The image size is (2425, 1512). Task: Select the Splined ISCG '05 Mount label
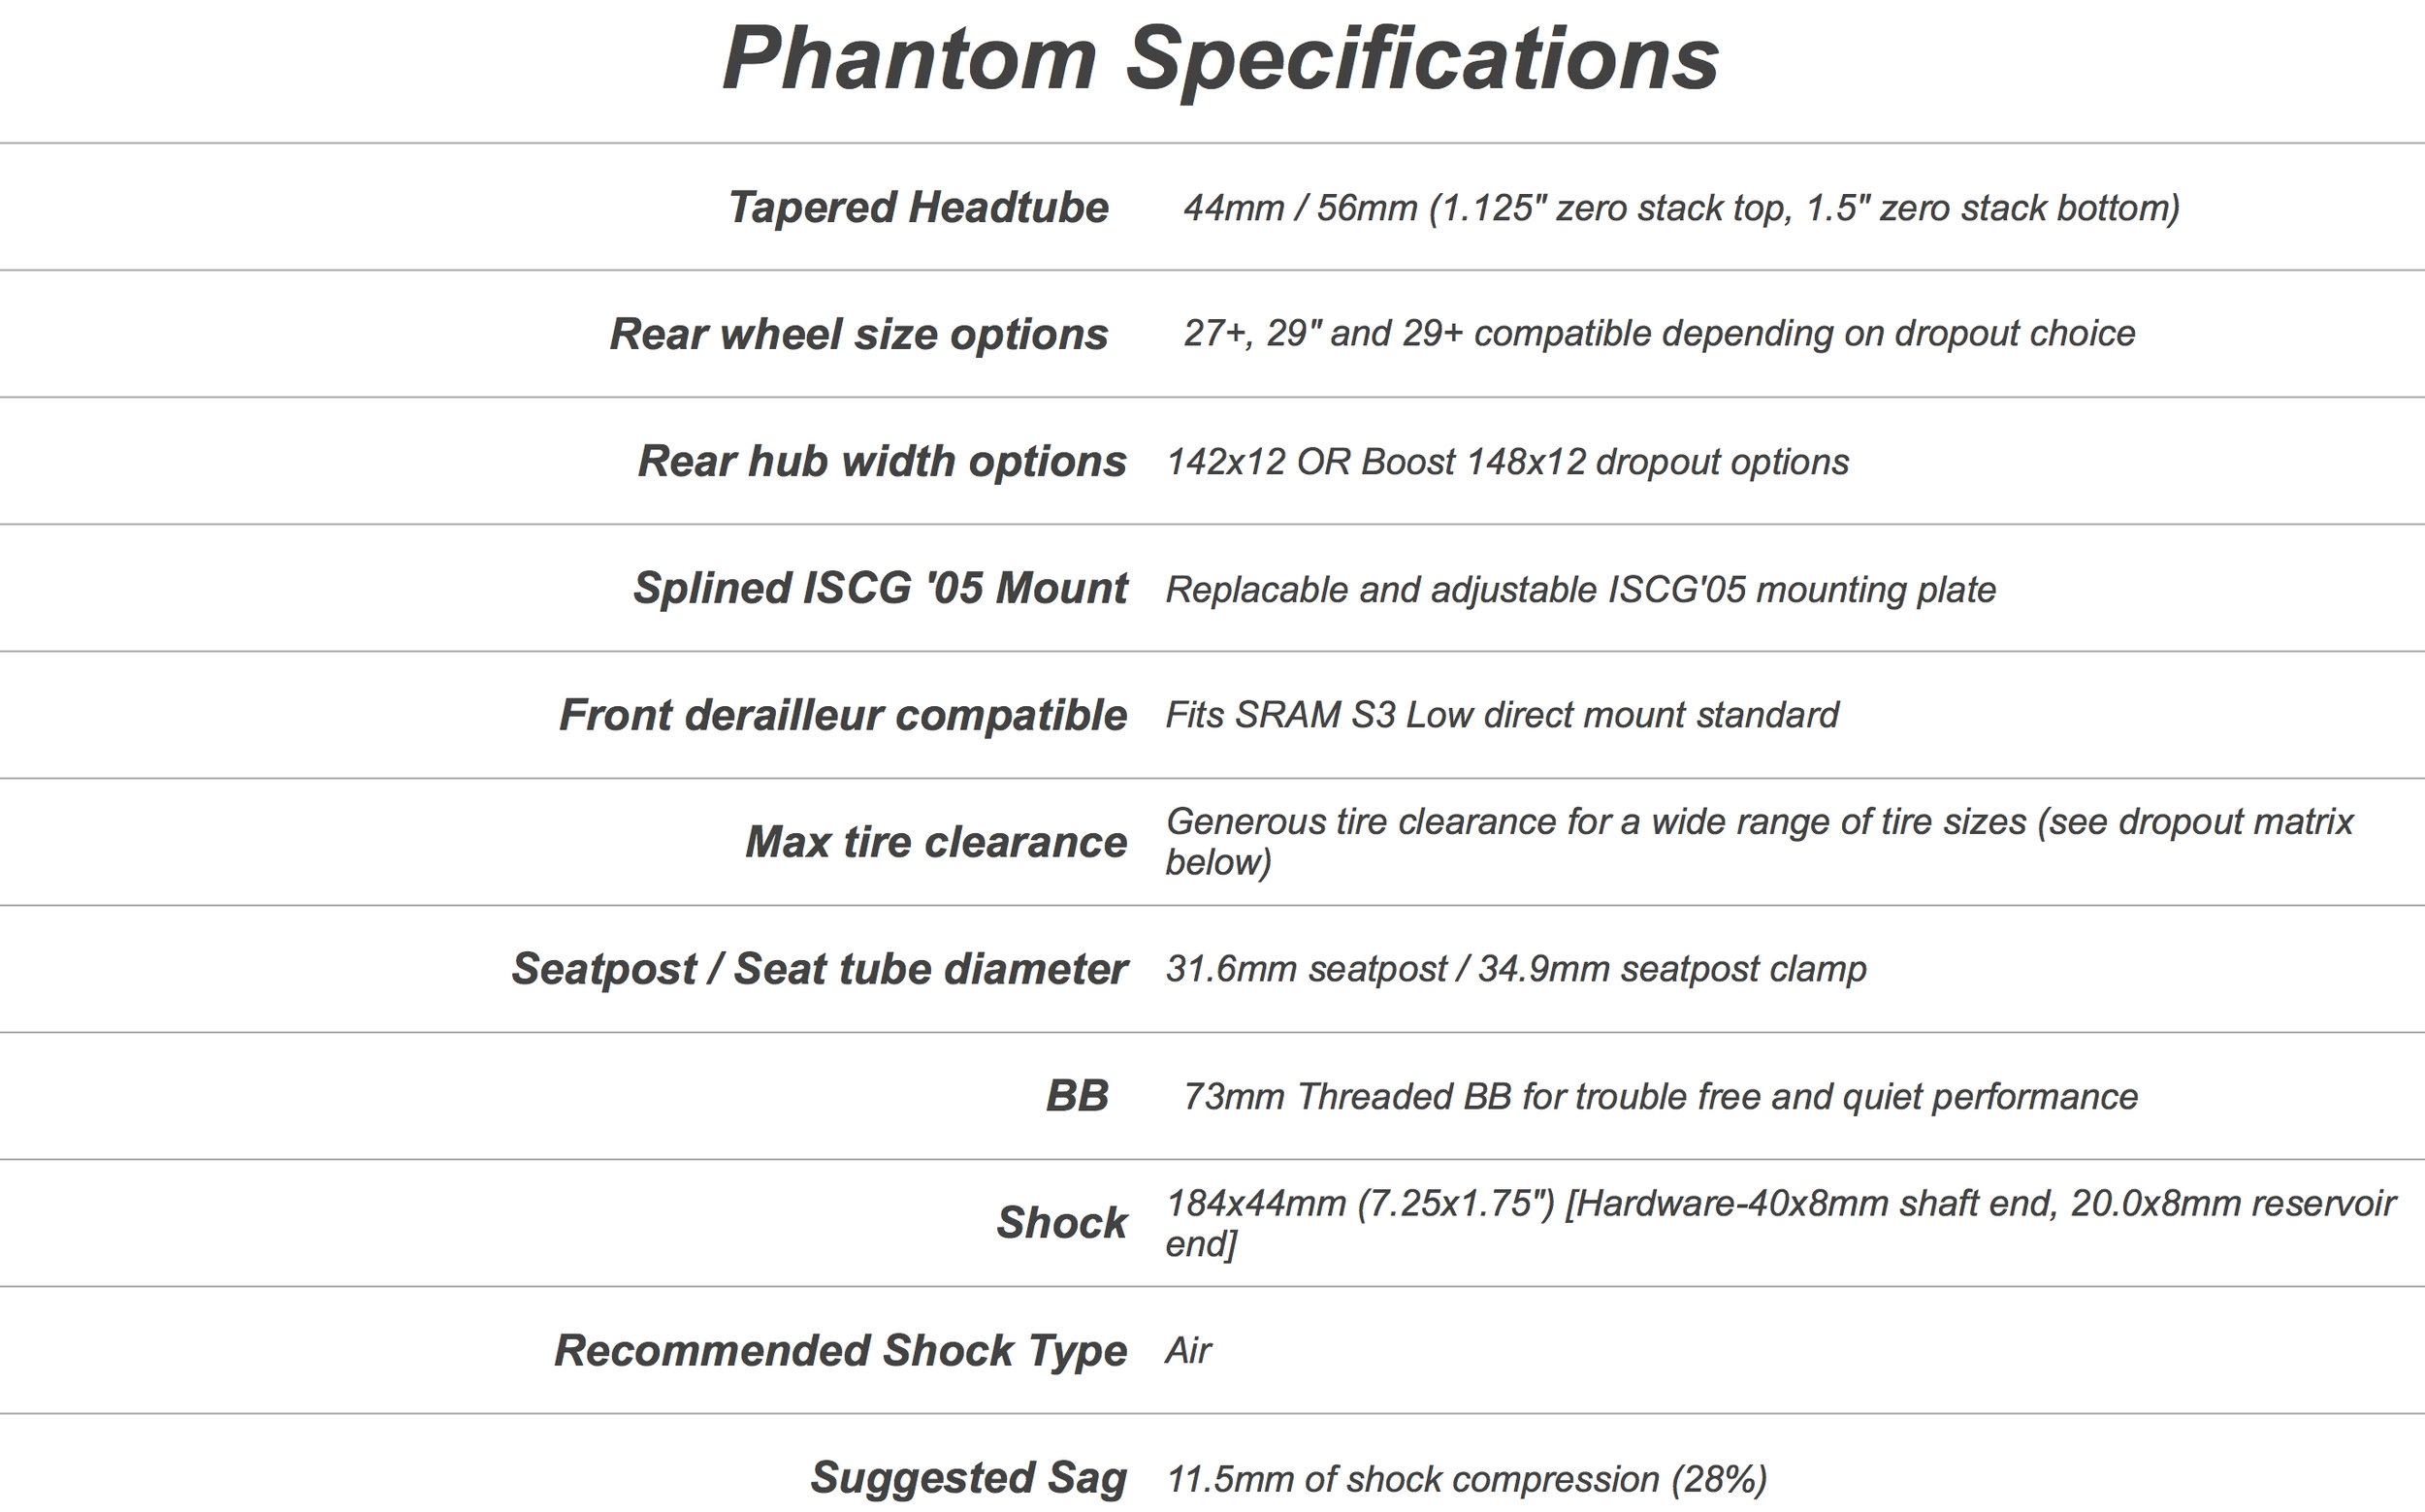pos(880,588)
